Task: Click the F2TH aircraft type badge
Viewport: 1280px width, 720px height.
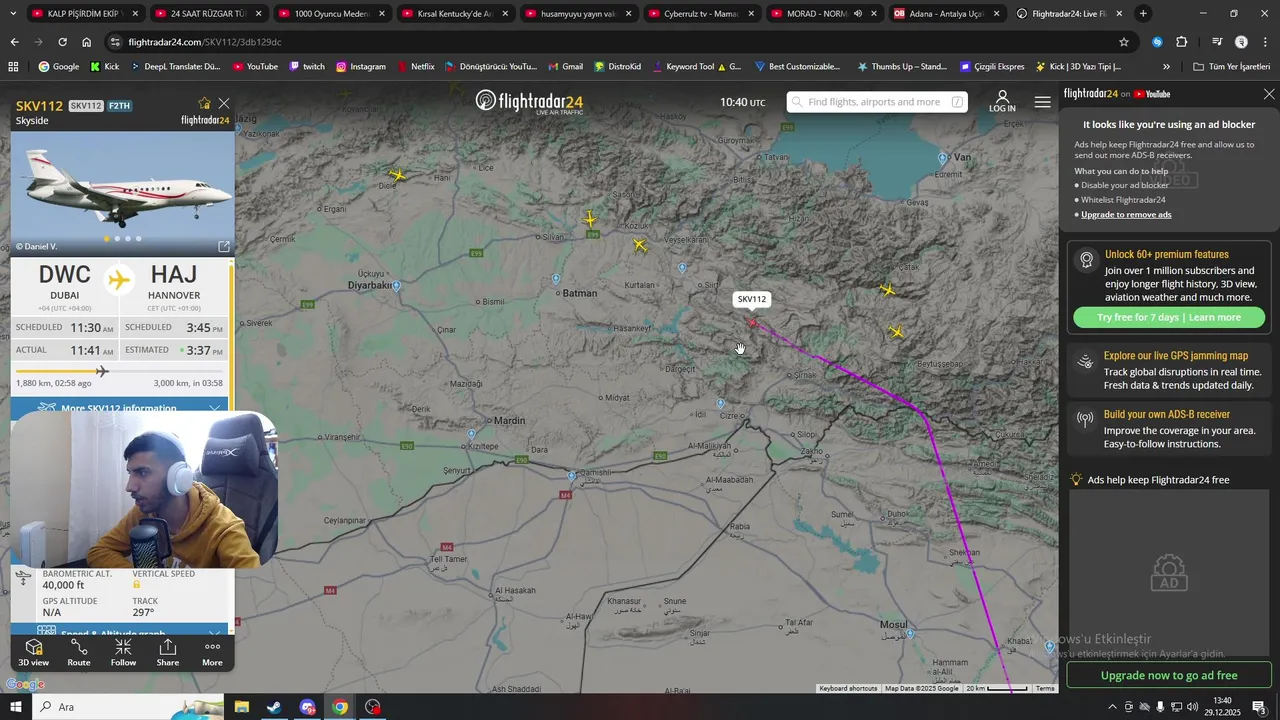Action: 119,106
